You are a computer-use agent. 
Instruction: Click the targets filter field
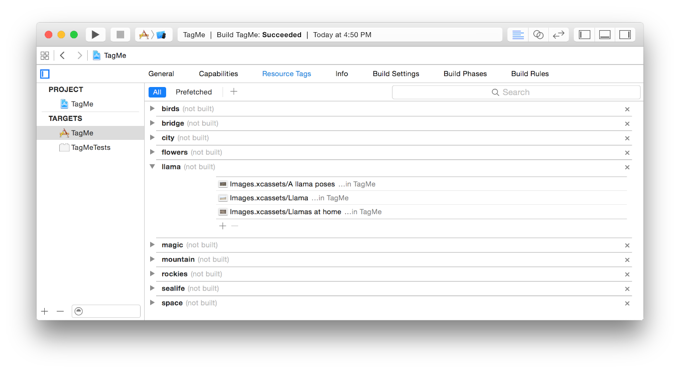click(x=106, y=311)
